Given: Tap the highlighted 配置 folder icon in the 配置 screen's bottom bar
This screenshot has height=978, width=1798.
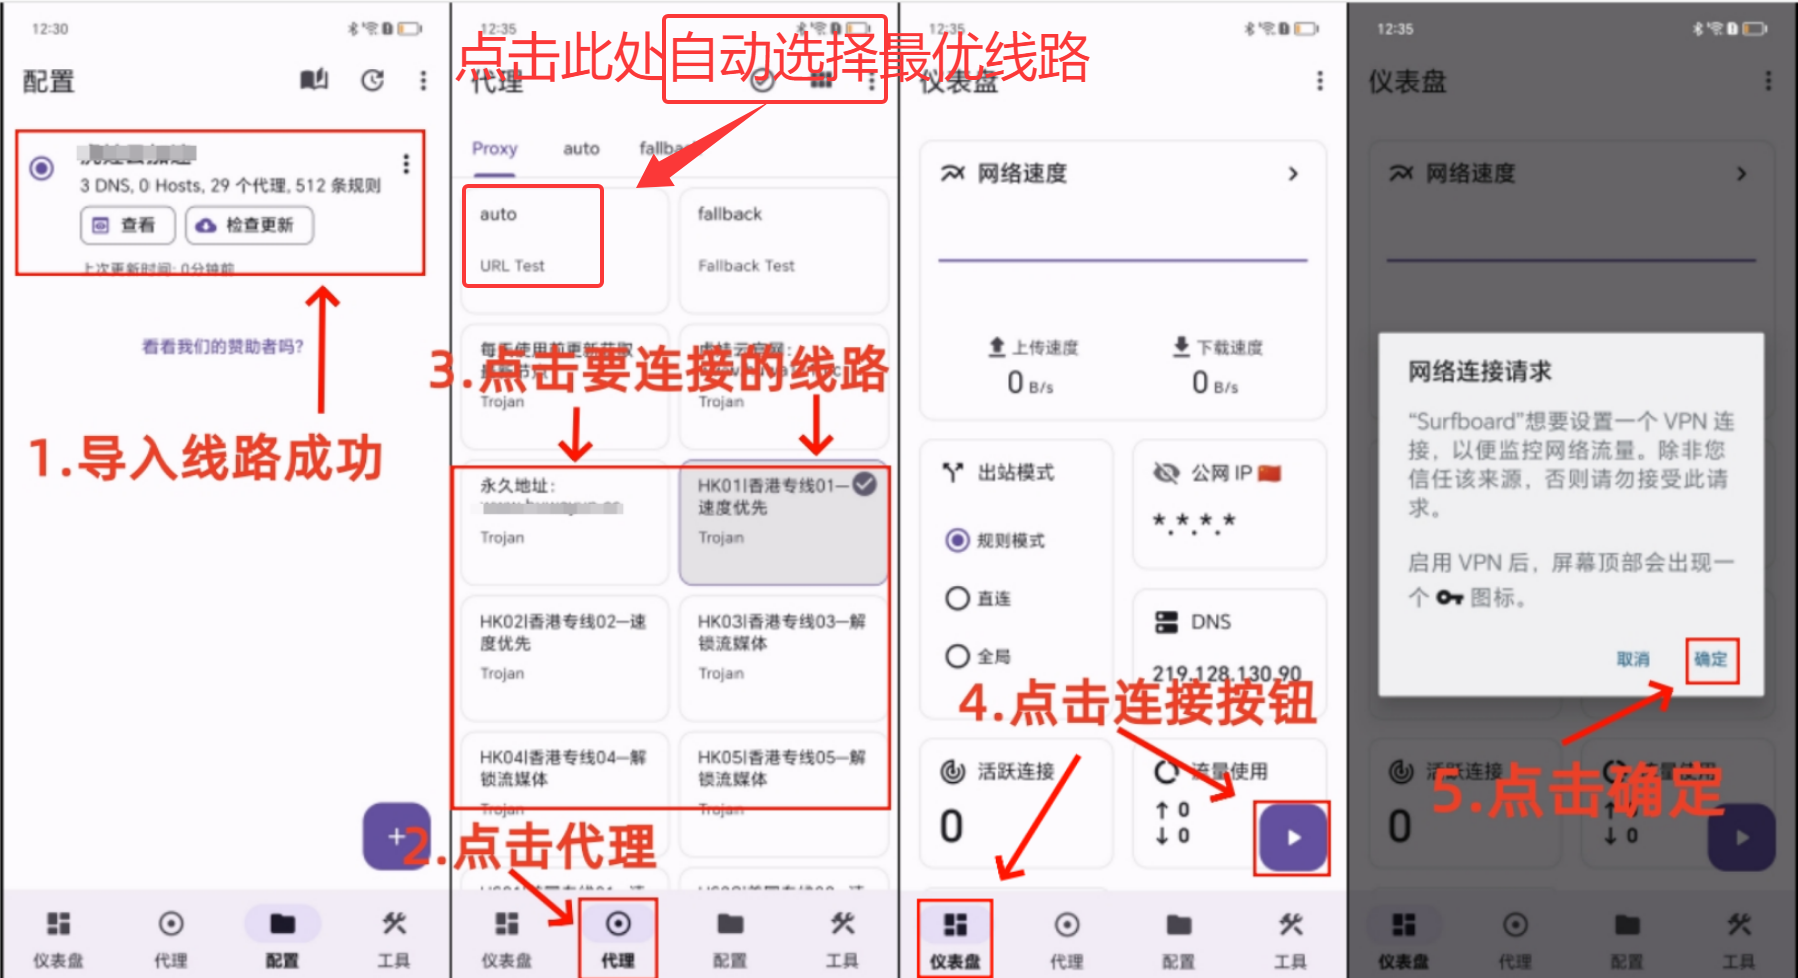Looking at the screenshot, I should pos(283,924).
